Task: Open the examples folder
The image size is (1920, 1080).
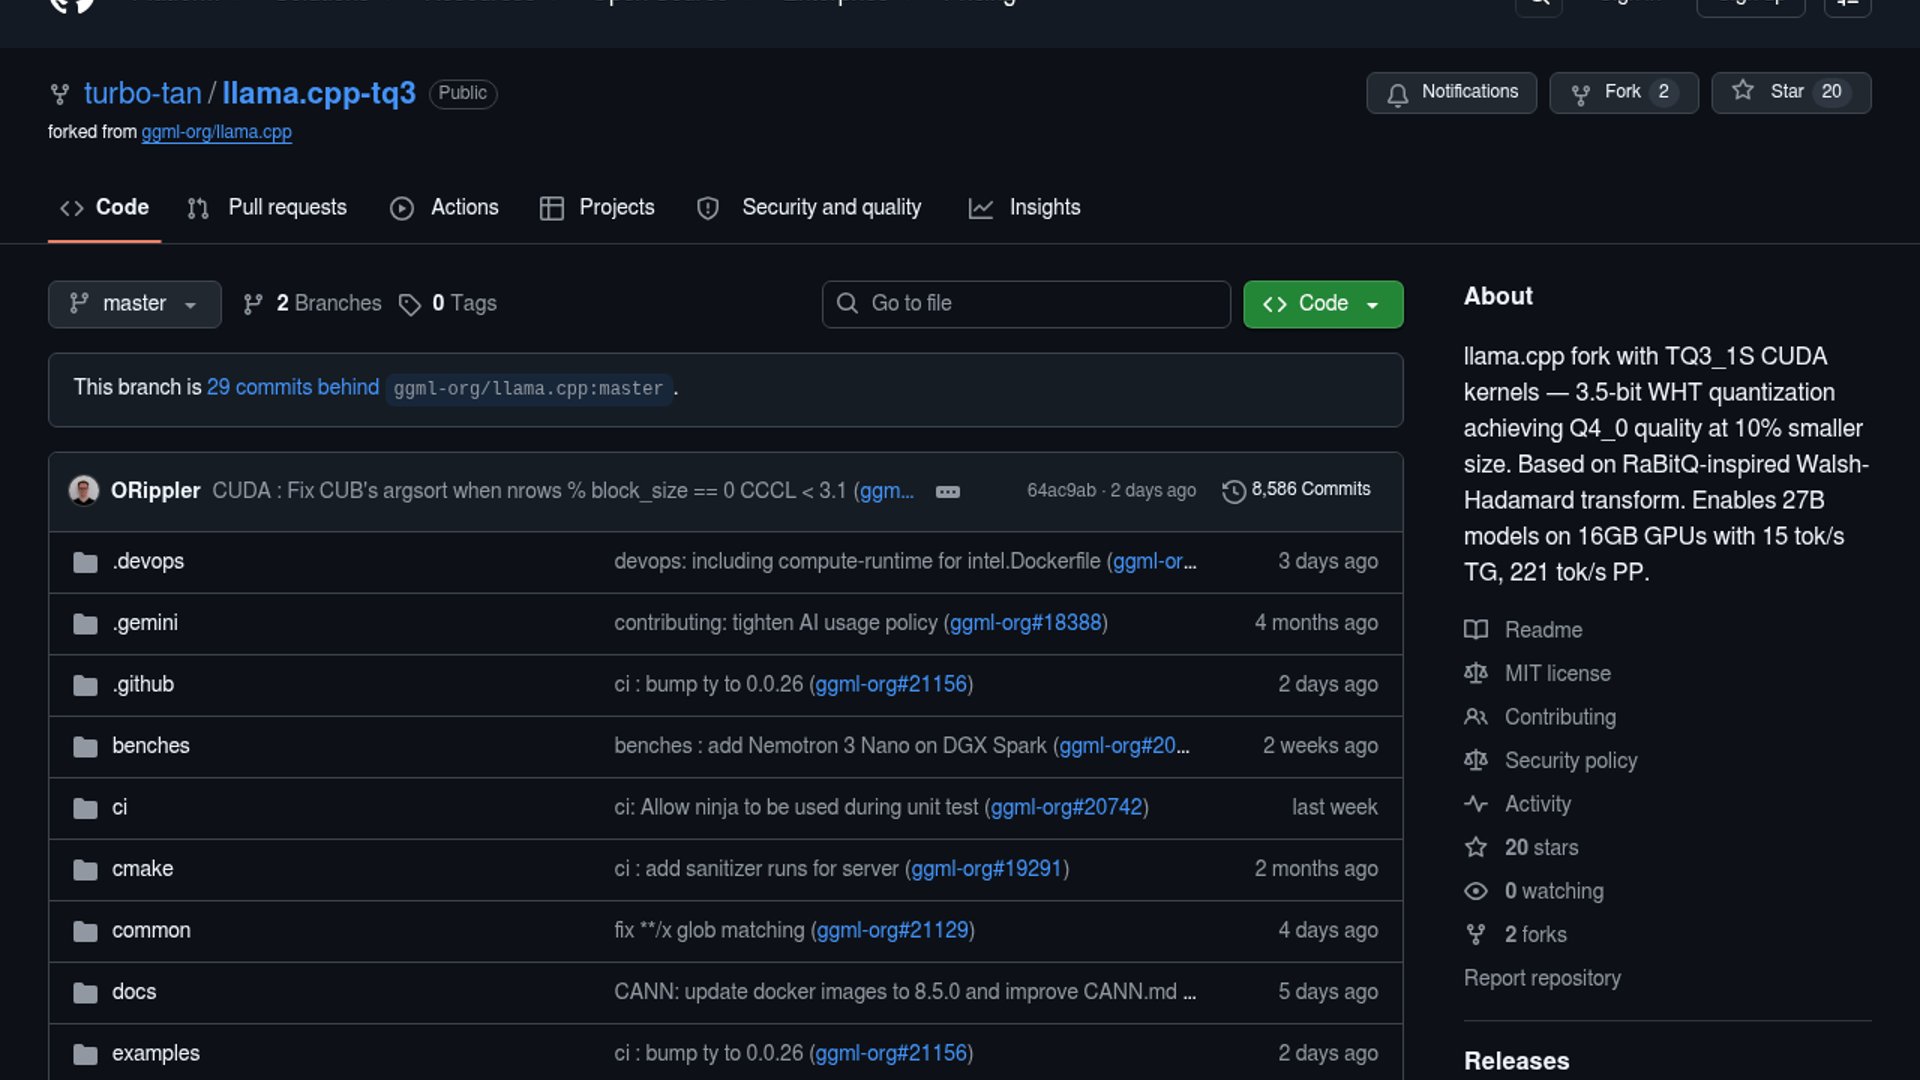Action: [x=155, y=1053]
